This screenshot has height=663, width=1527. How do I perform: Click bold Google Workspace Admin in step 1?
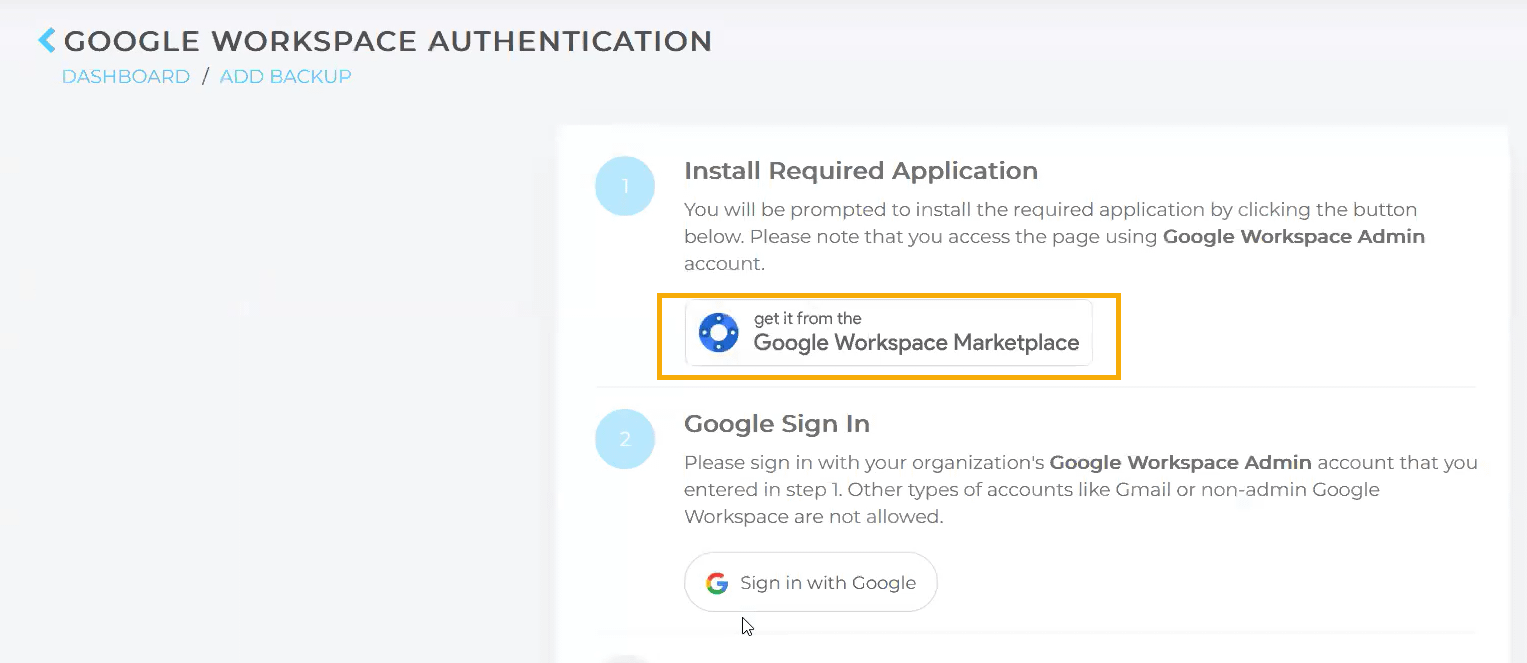click(x=1293, y=237)
